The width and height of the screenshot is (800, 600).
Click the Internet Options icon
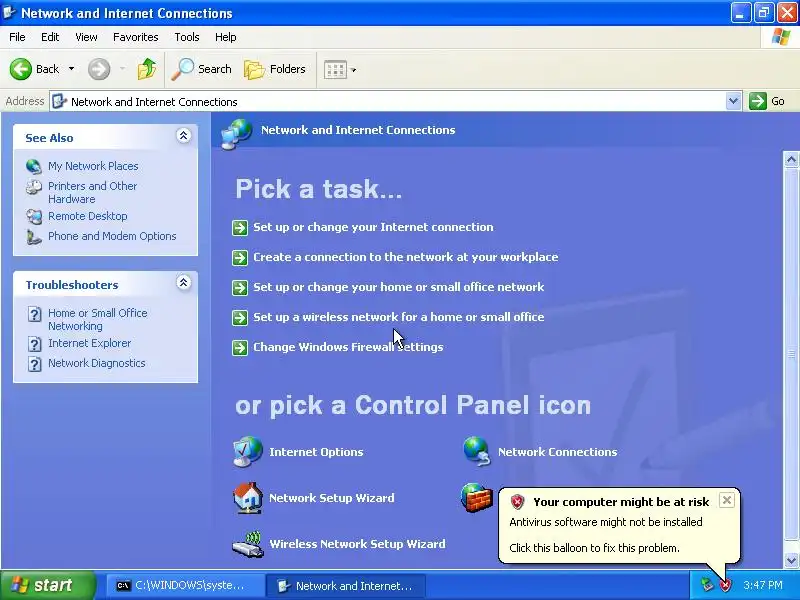248,452
